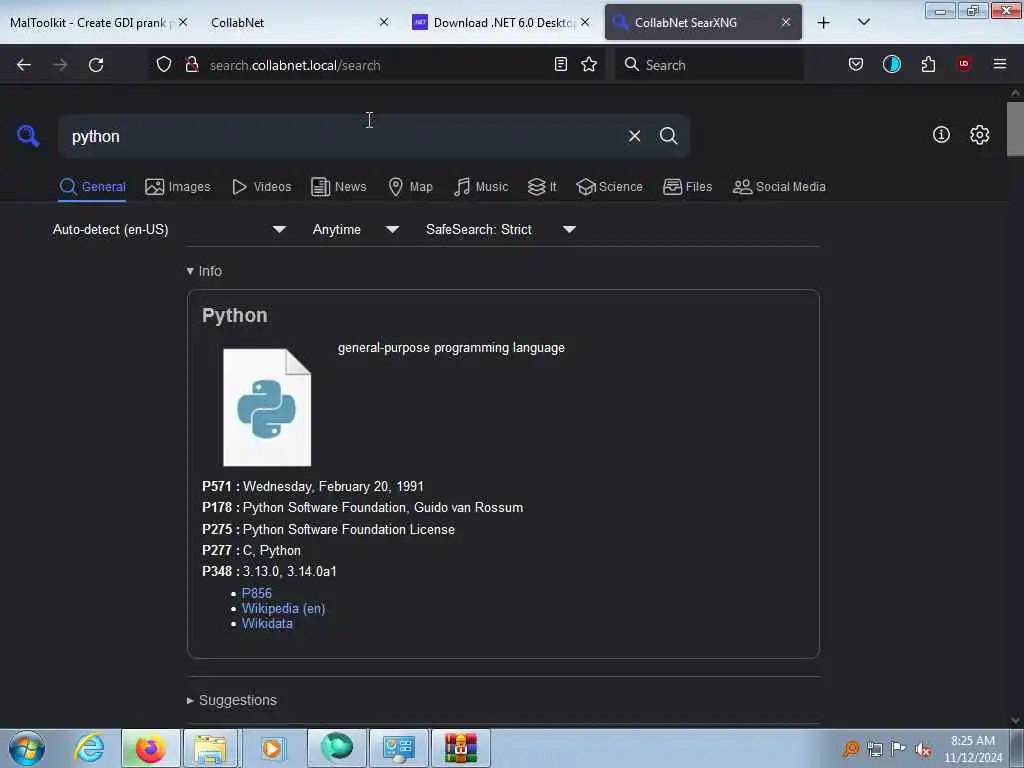This screenshot has width=1024, height=768.
Task: Click the page vertical scrollbar thumb
Action: [1015, 129]
